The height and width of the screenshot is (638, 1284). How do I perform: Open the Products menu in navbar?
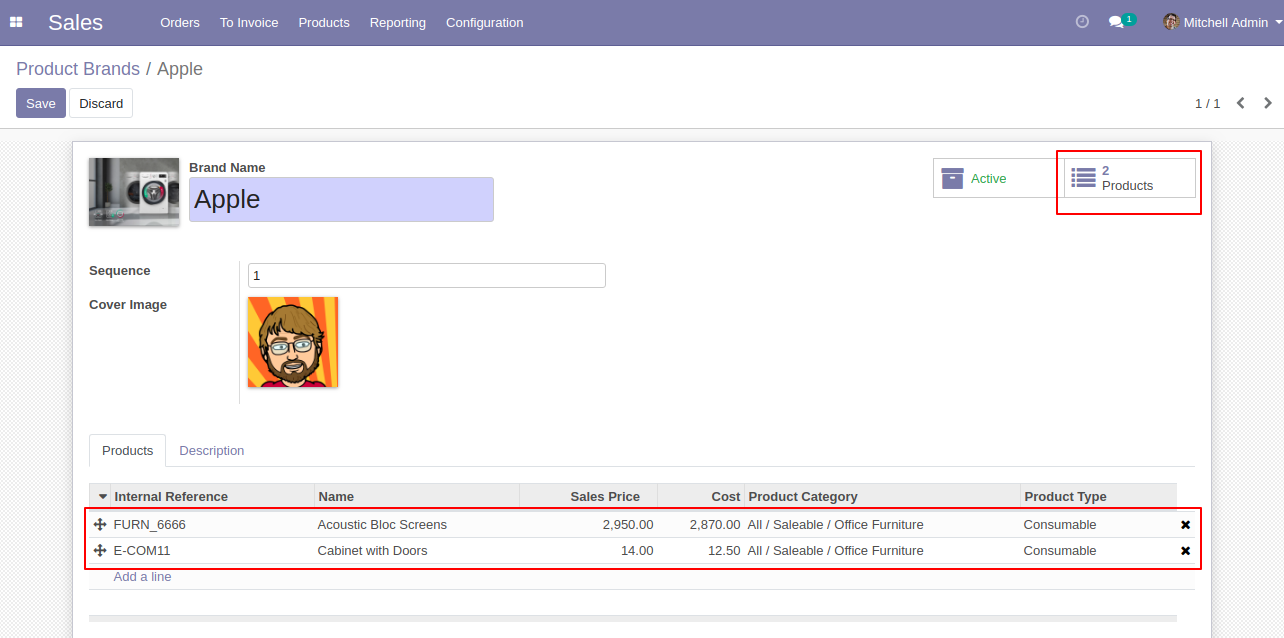point(324,22)
